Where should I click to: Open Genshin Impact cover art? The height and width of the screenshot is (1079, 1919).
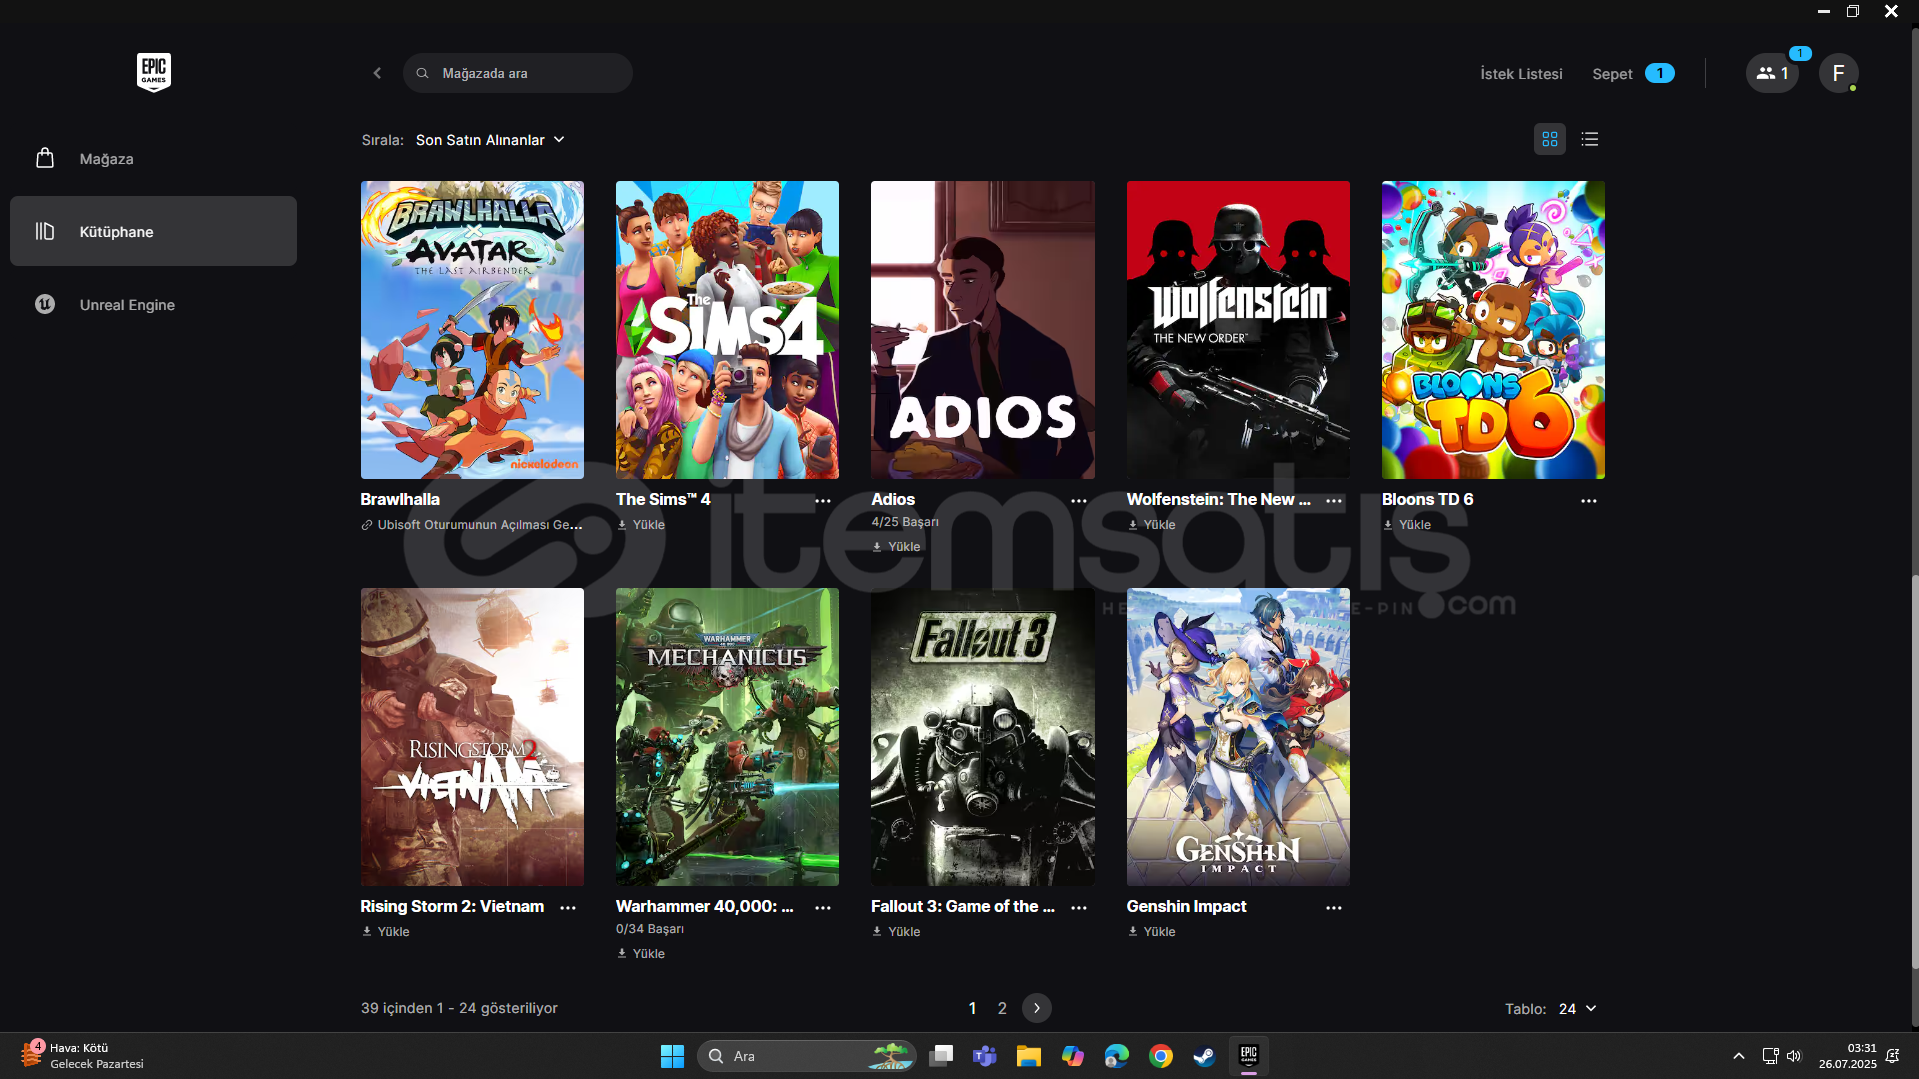coord(1238,737)
